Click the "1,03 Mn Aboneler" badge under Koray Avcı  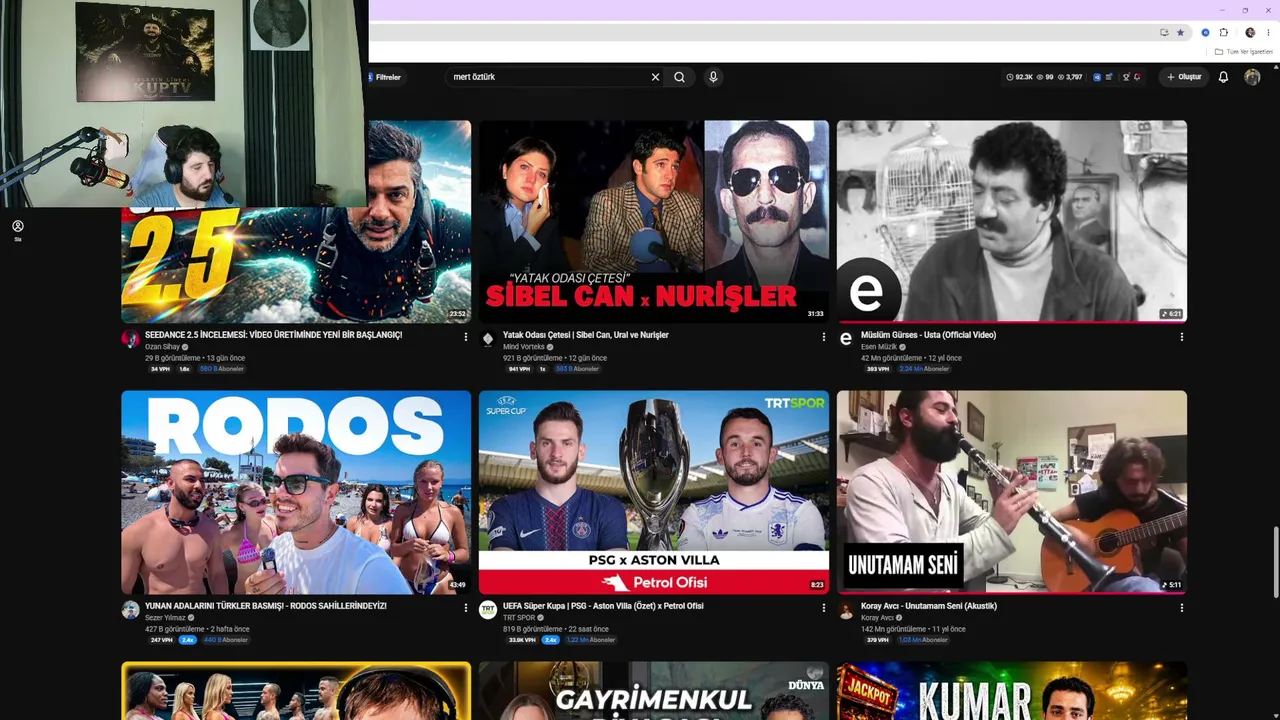(x=922, y=640)
